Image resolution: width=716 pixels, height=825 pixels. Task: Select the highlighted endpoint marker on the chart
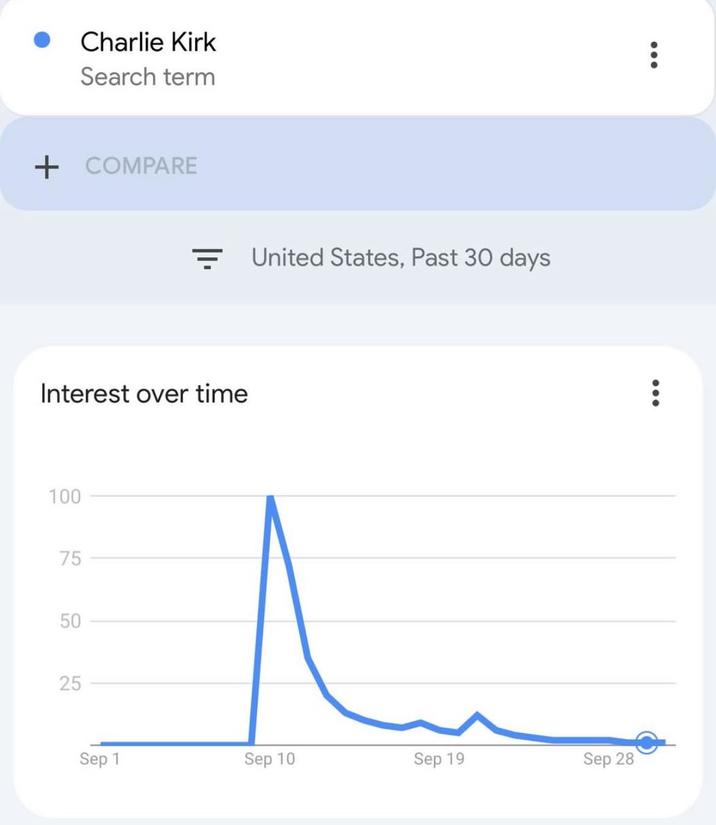coord(647,742)
